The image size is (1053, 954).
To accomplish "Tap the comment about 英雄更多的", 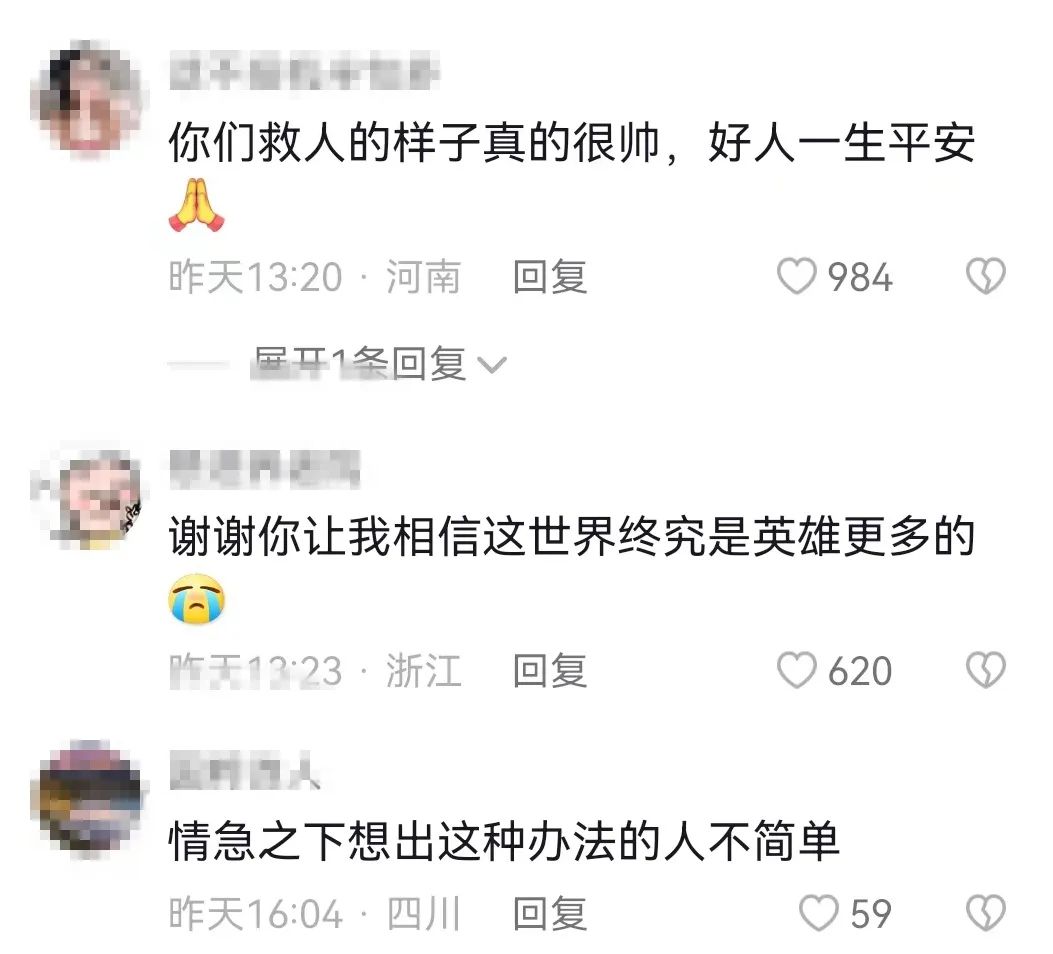I will (x=571, y=537).
